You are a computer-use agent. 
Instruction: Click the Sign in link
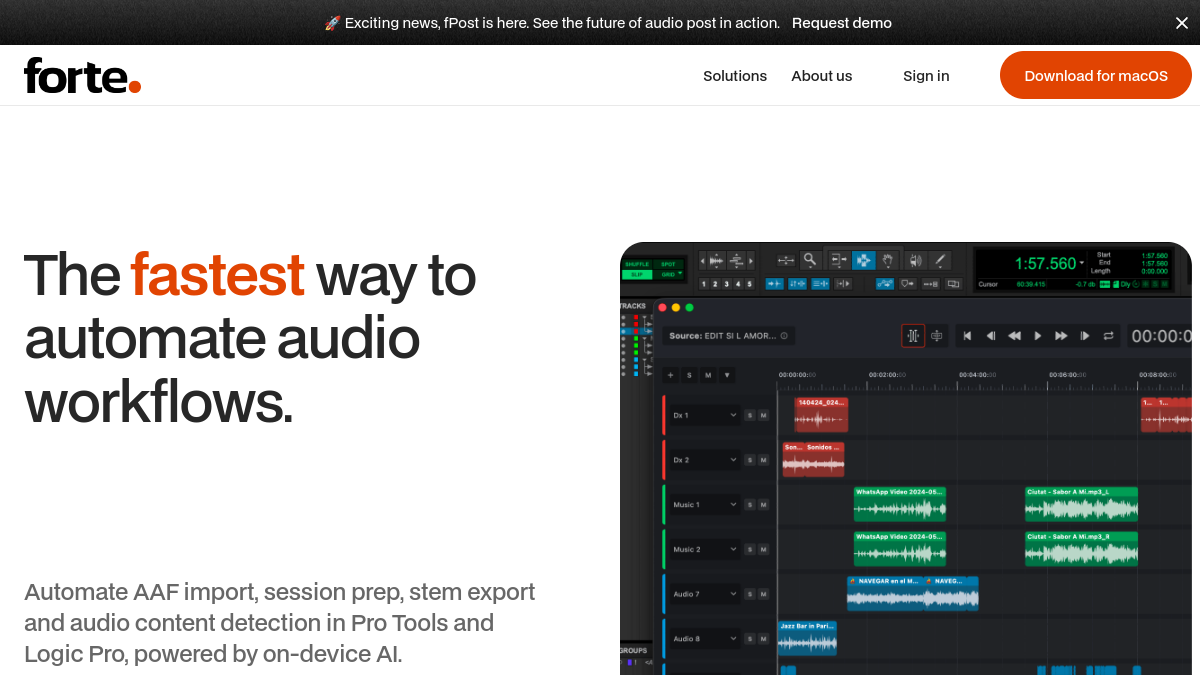click(x=926, y=76)
